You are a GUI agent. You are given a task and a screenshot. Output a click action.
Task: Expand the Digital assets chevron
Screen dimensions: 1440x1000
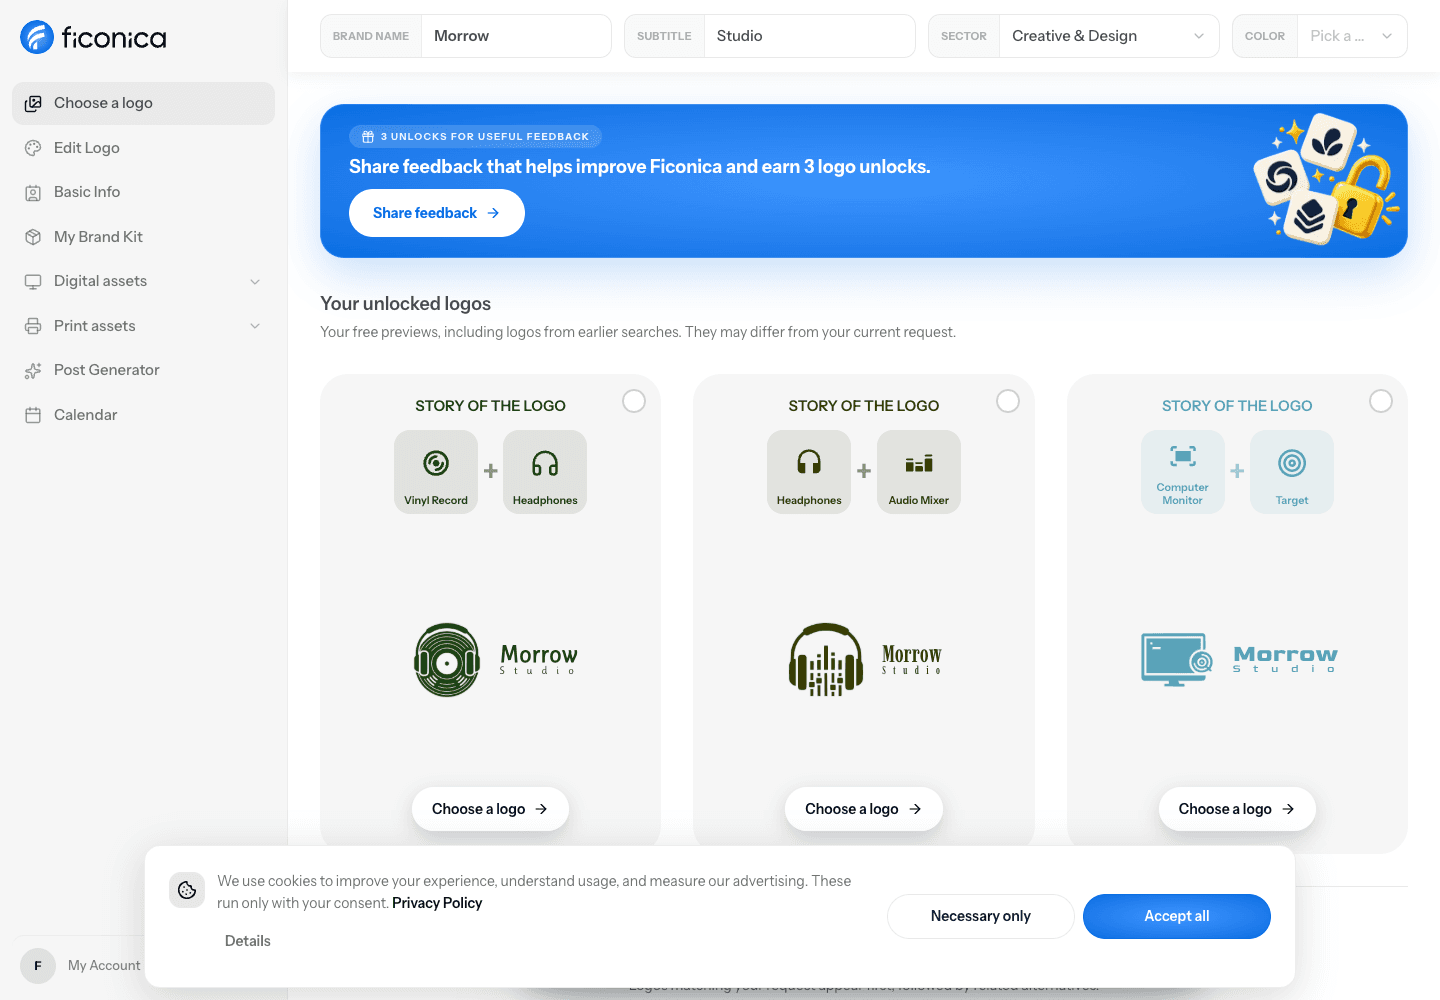(255, 282)
